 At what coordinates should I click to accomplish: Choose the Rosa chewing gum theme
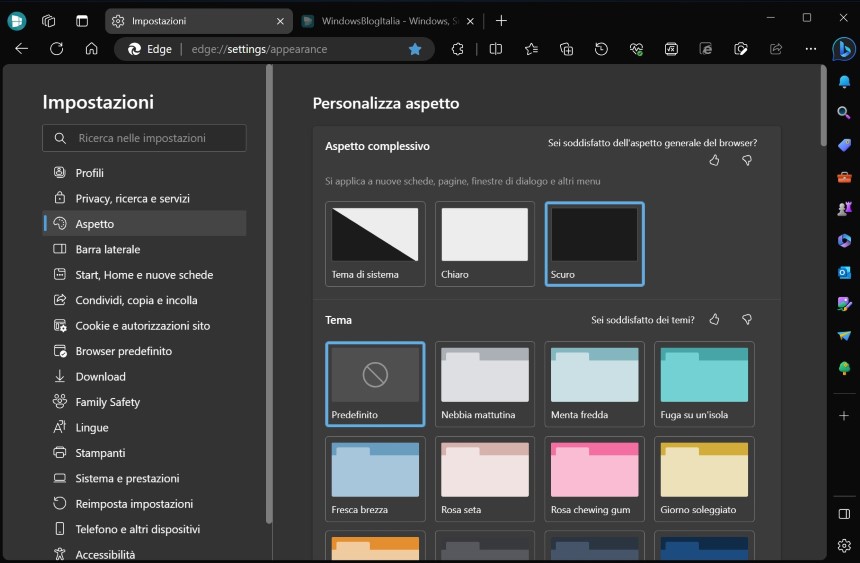595,478
